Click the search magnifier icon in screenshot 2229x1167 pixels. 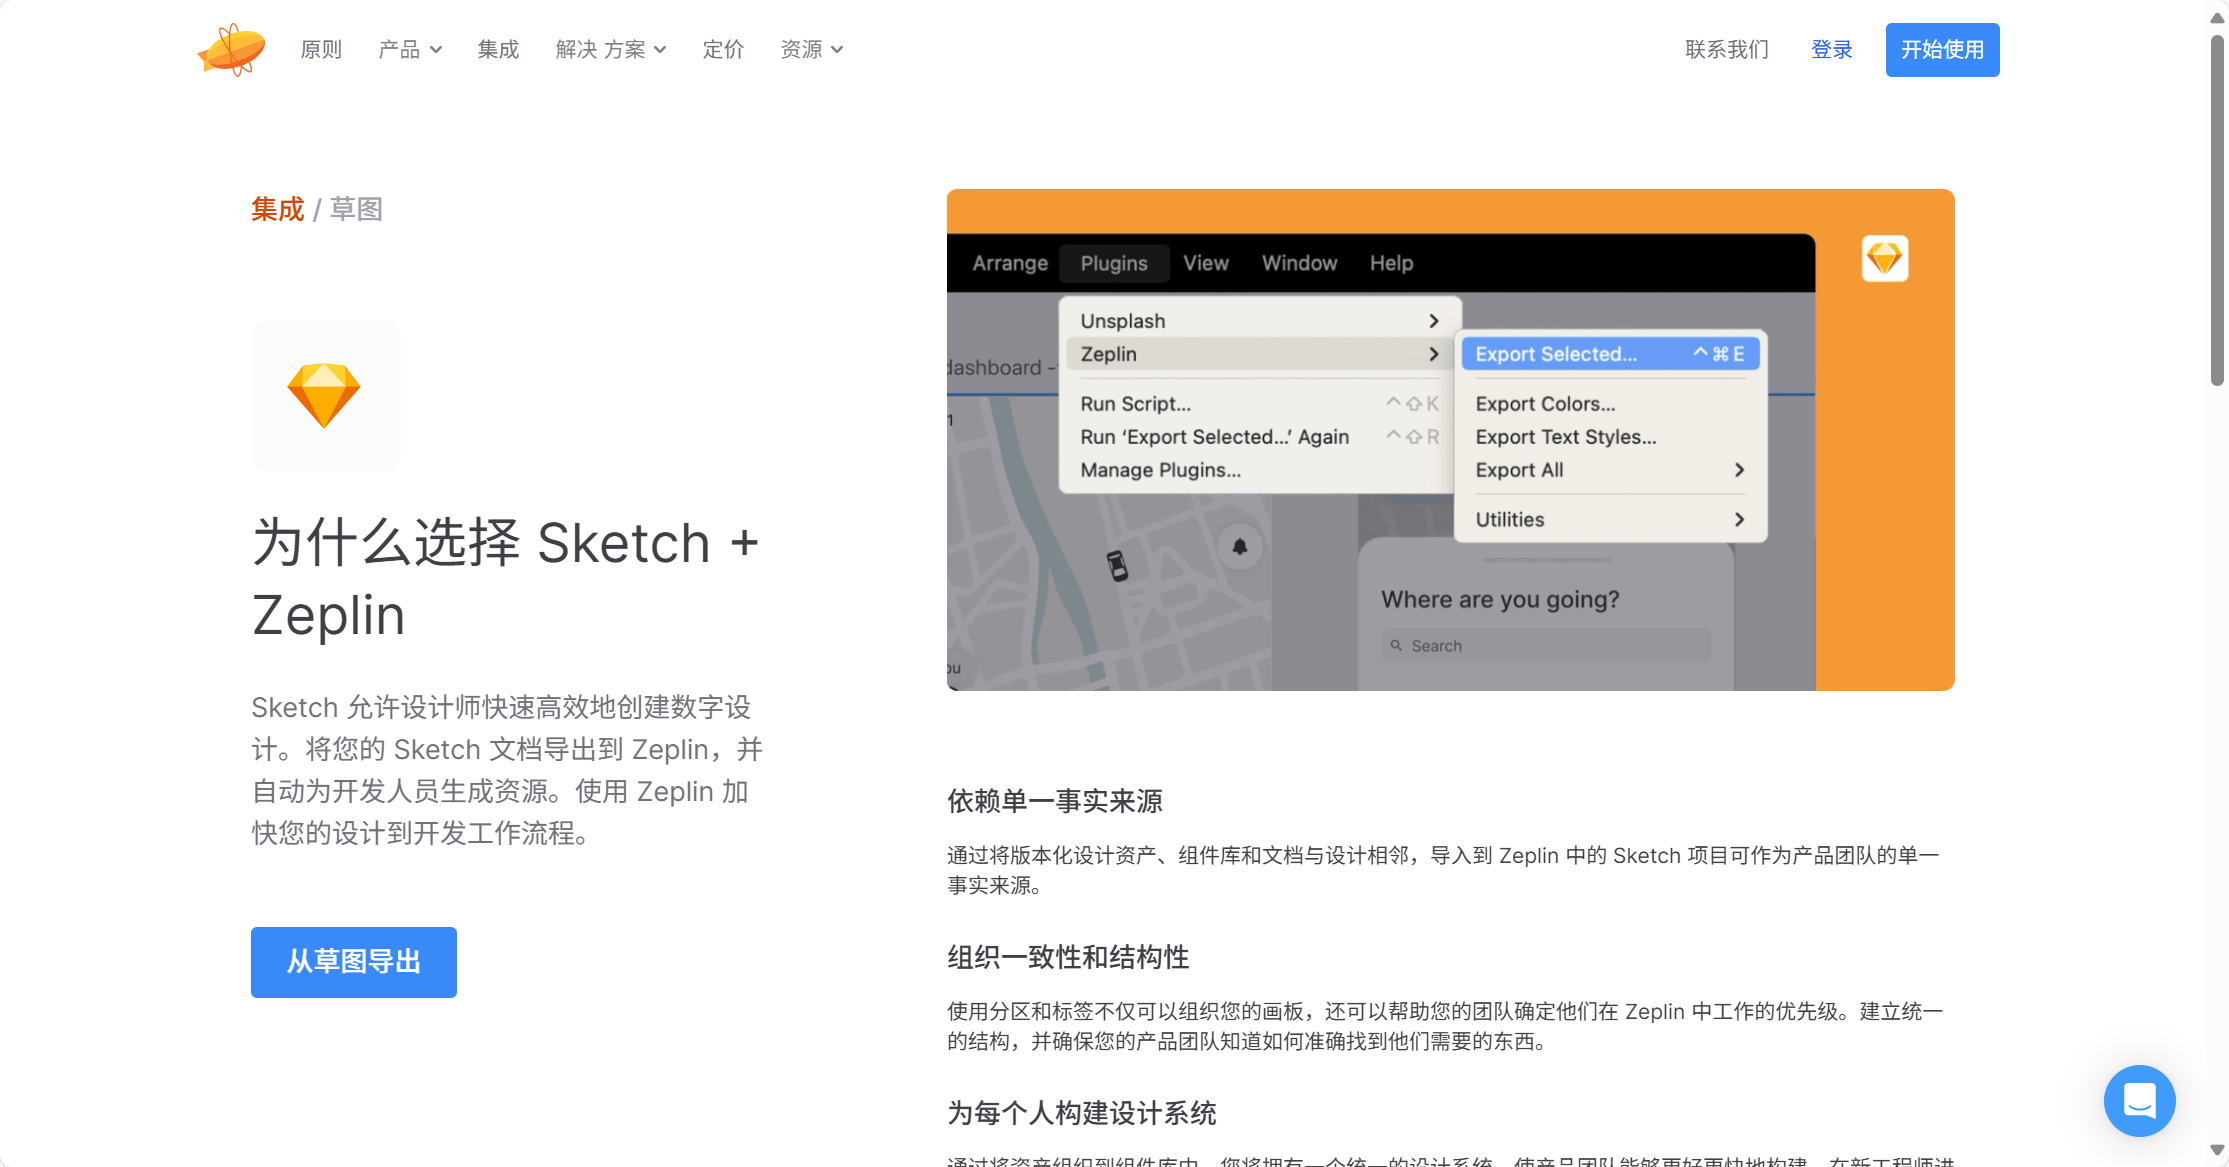tap(1396, 646)
